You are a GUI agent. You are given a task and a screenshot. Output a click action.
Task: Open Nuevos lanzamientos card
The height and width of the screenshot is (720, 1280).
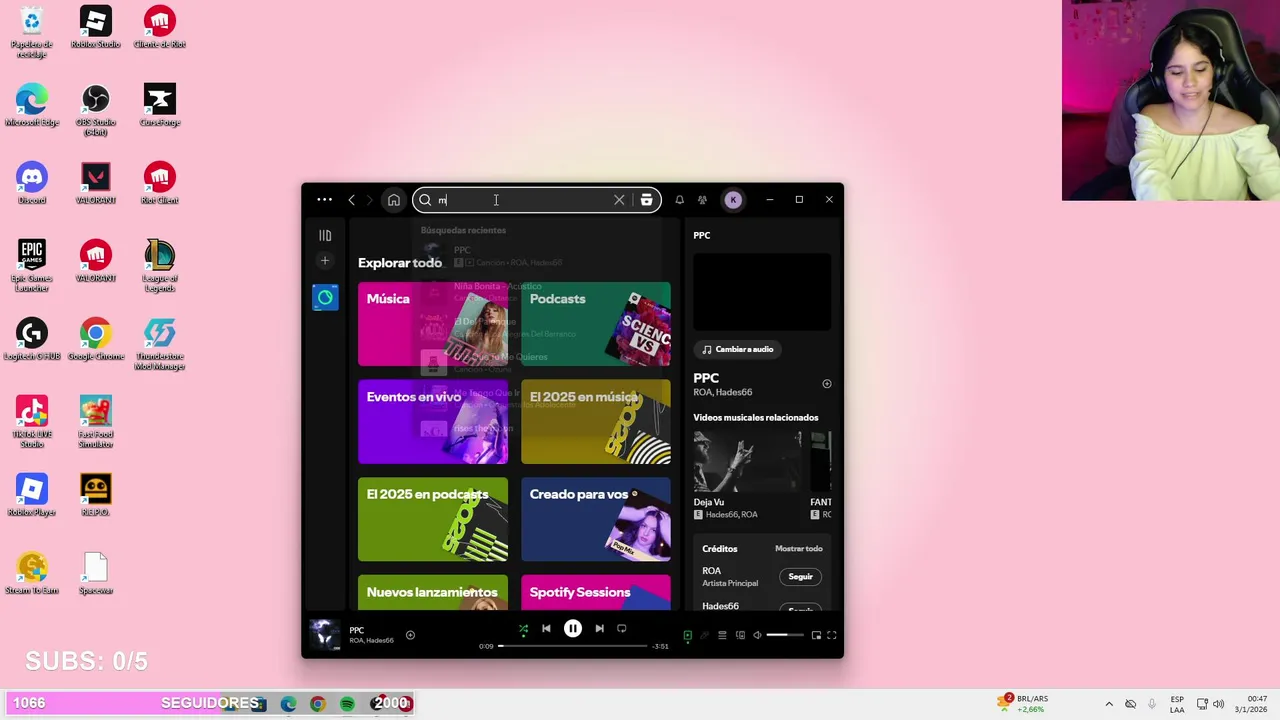pyautogui.click(x=433, y=592)
